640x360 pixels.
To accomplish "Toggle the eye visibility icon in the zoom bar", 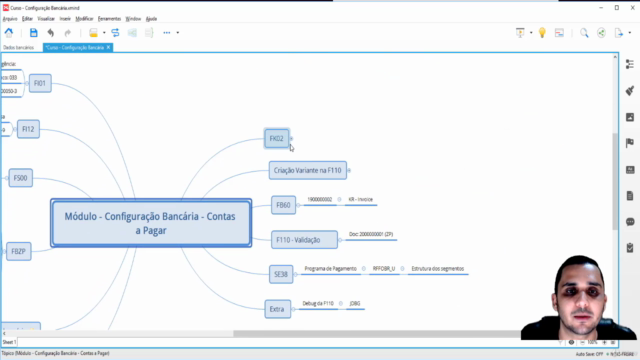I will (571, 342).
